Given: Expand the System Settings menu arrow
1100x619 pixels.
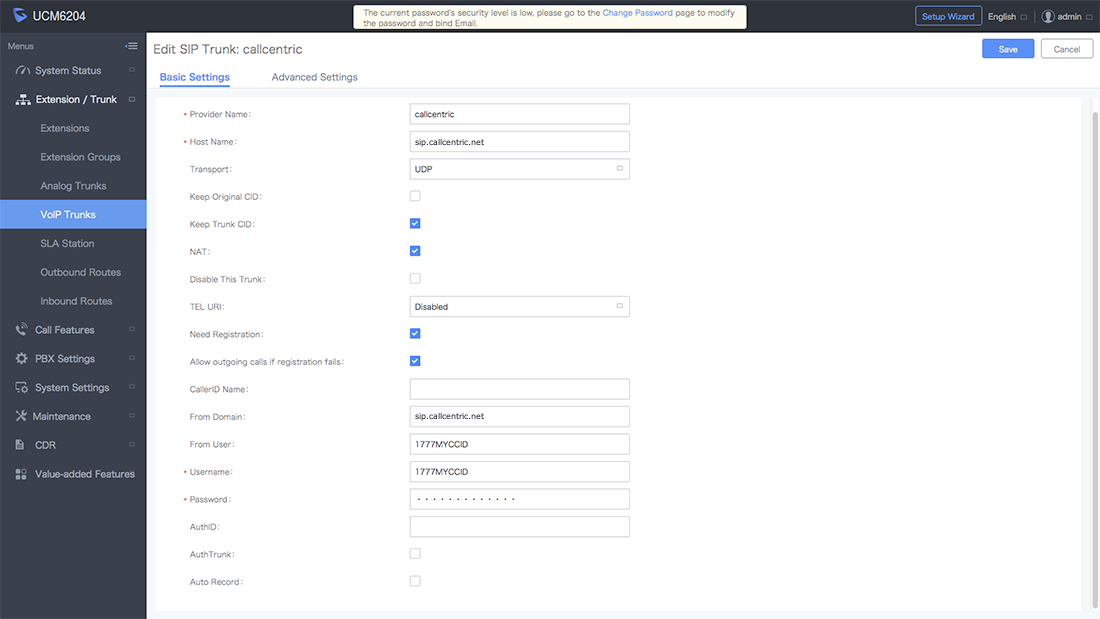Looking at the screenshot, I should (131, 387).
